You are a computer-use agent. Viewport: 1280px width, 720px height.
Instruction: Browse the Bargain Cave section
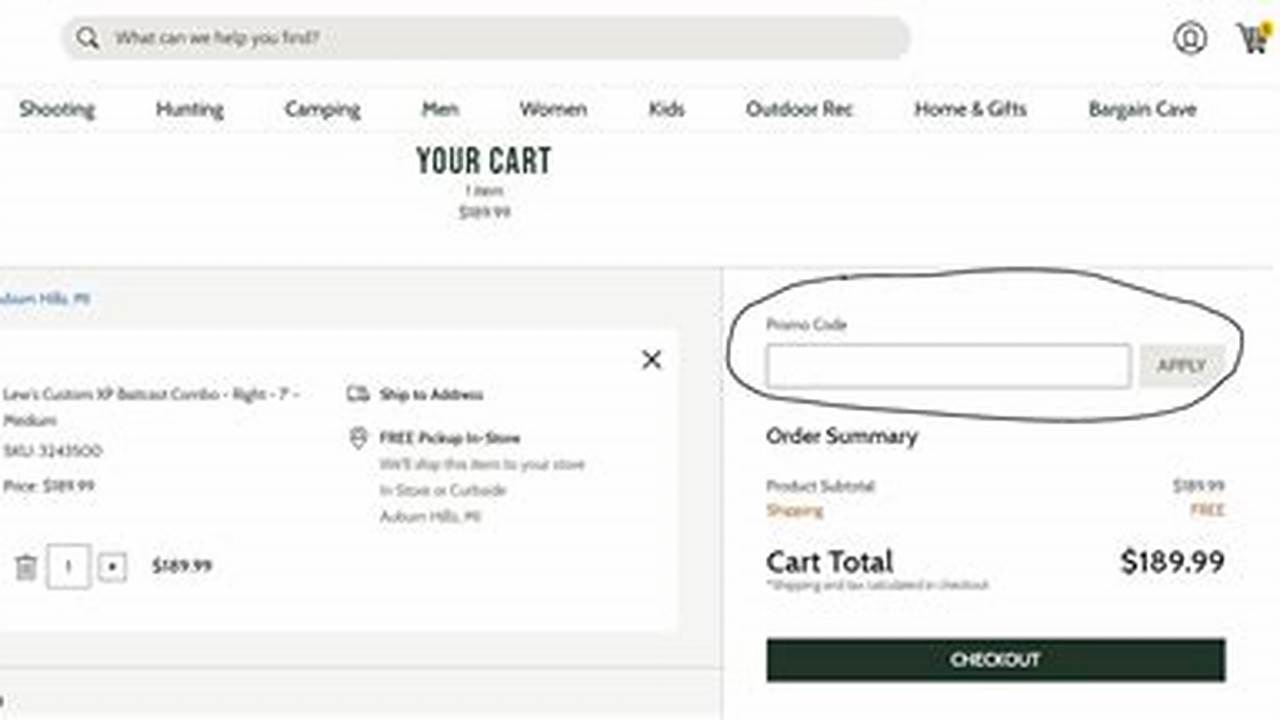point(1142,109)
